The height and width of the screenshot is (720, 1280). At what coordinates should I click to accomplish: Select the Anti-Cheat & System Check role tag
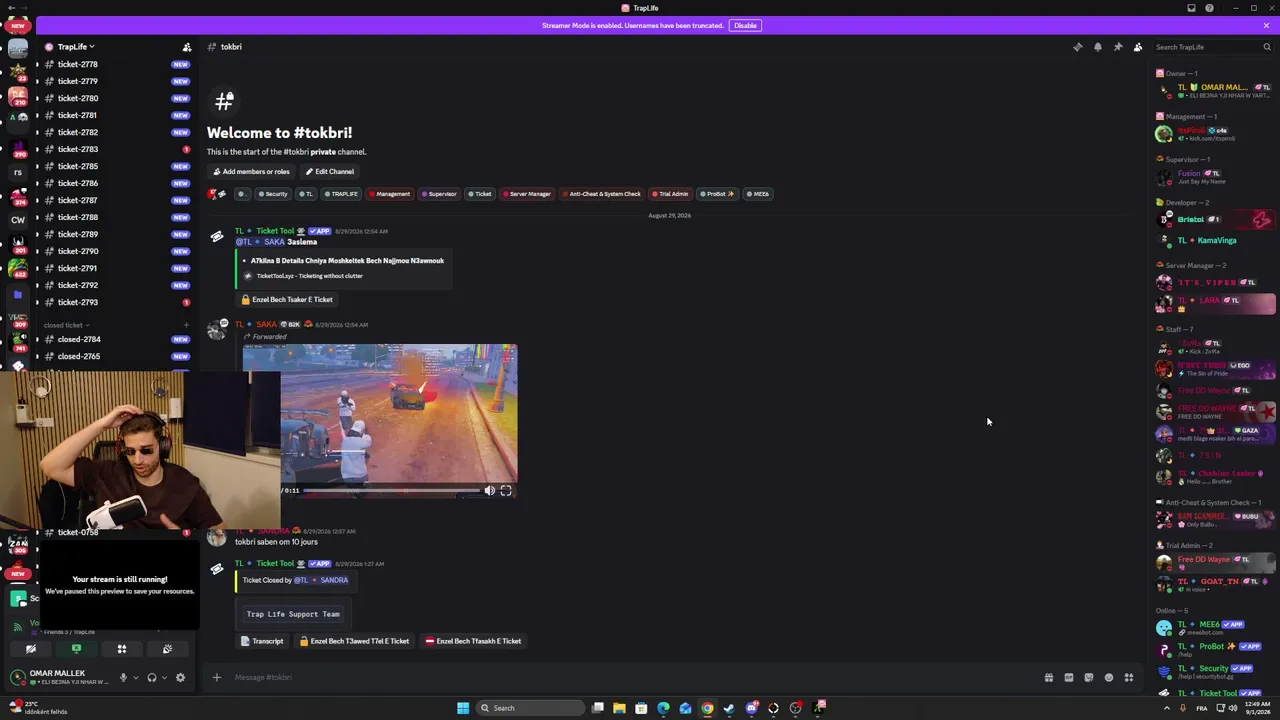click(600, 194)
